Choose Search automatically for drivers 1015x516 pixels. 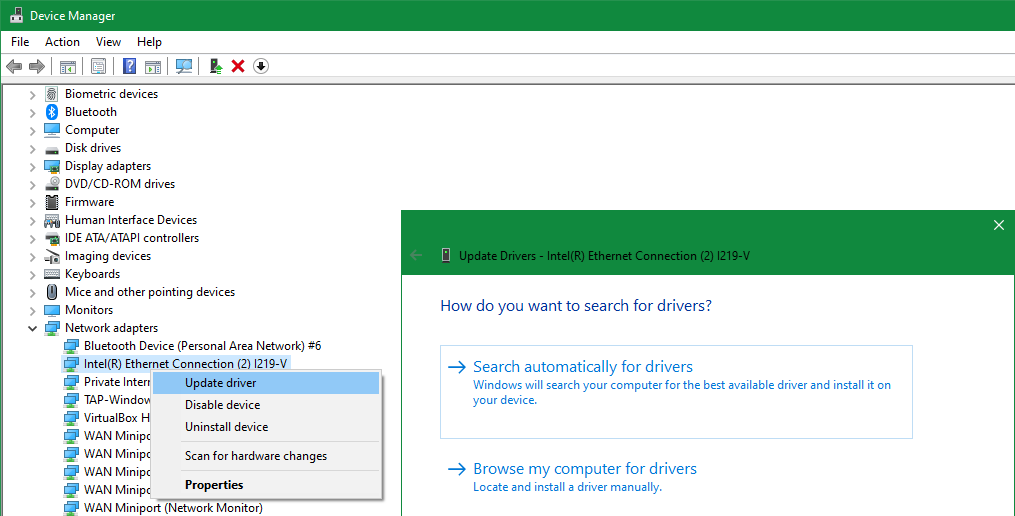point(582,367)
